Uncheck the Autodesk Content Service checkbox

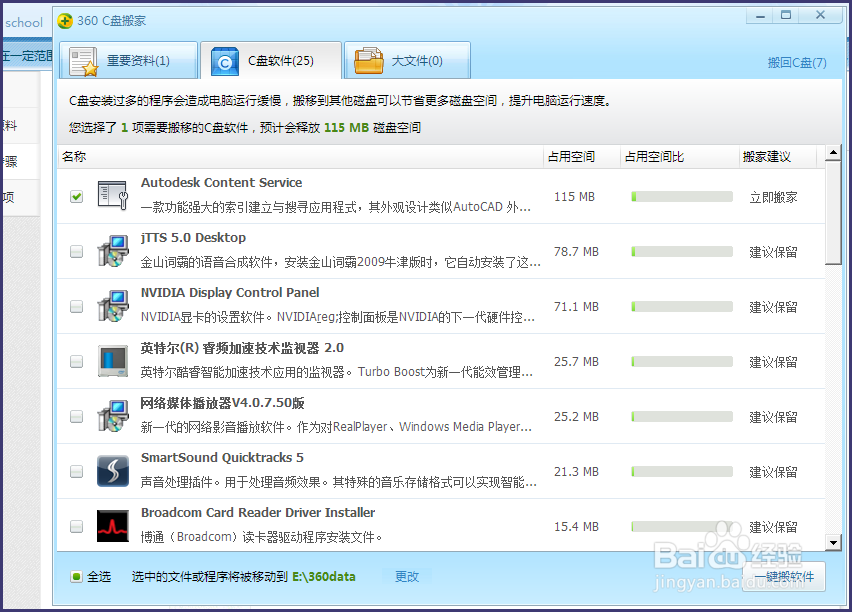[x=77, y=196]
